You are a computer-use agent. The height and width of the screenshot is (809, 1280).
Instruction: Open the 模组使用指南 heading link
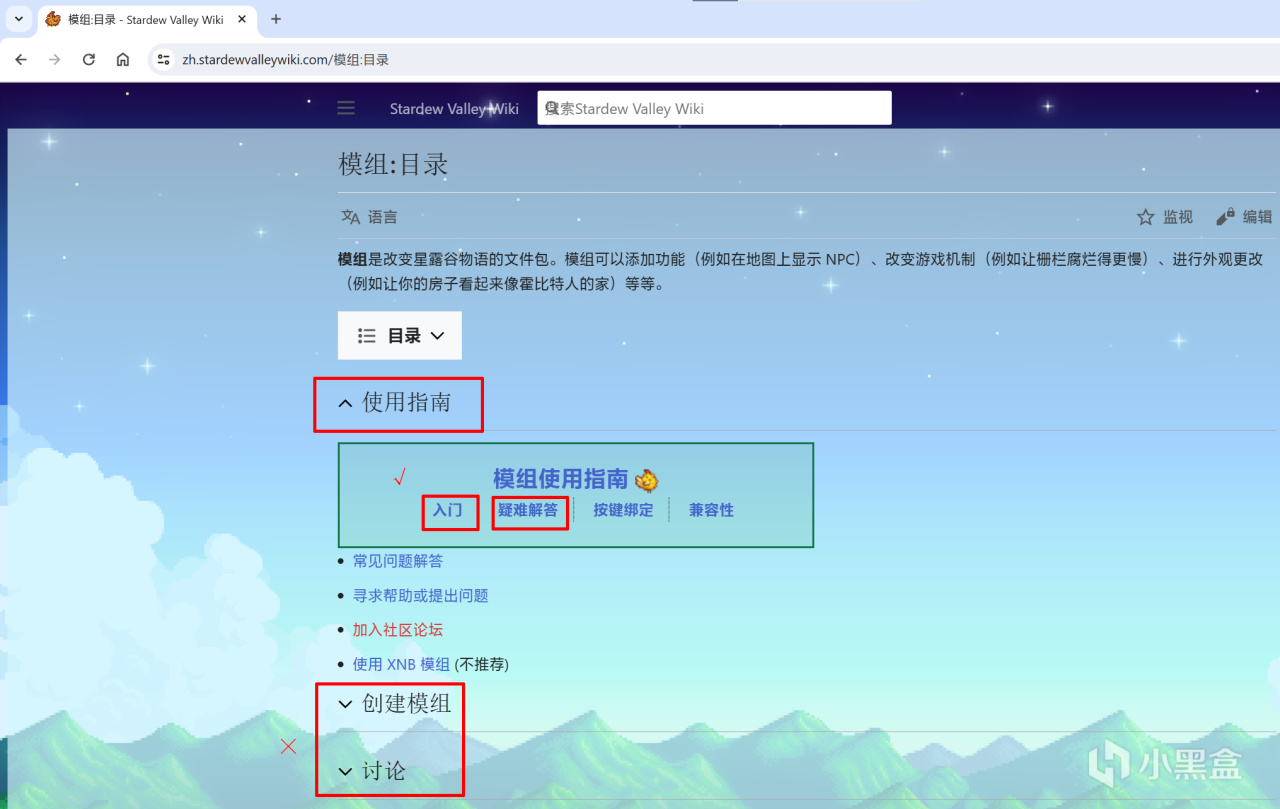pyautogui.click(x=560, y=479)
